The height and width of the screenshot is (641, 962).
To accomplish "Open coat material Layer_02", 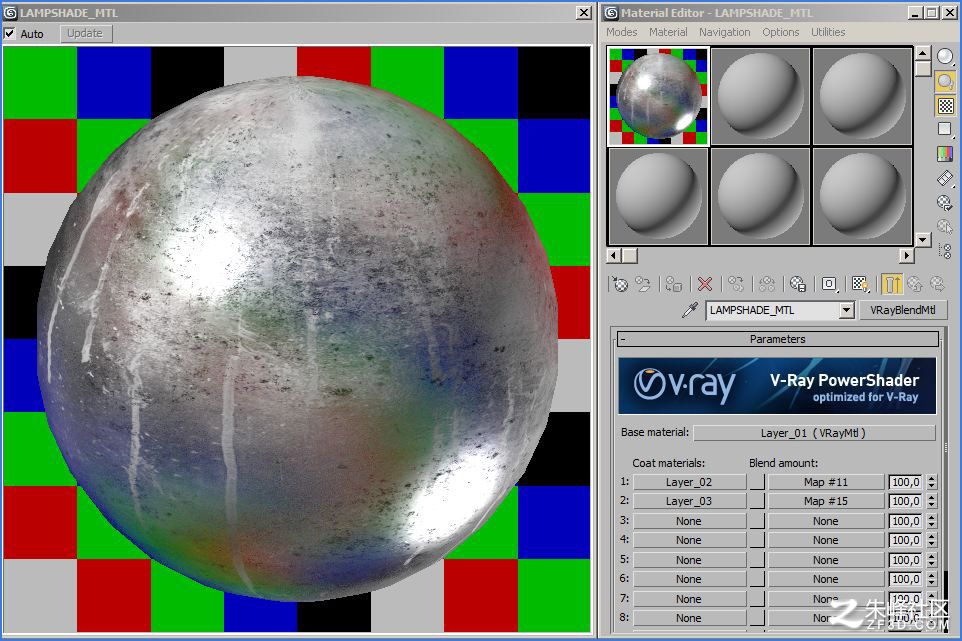I will [x=689, y=482].
